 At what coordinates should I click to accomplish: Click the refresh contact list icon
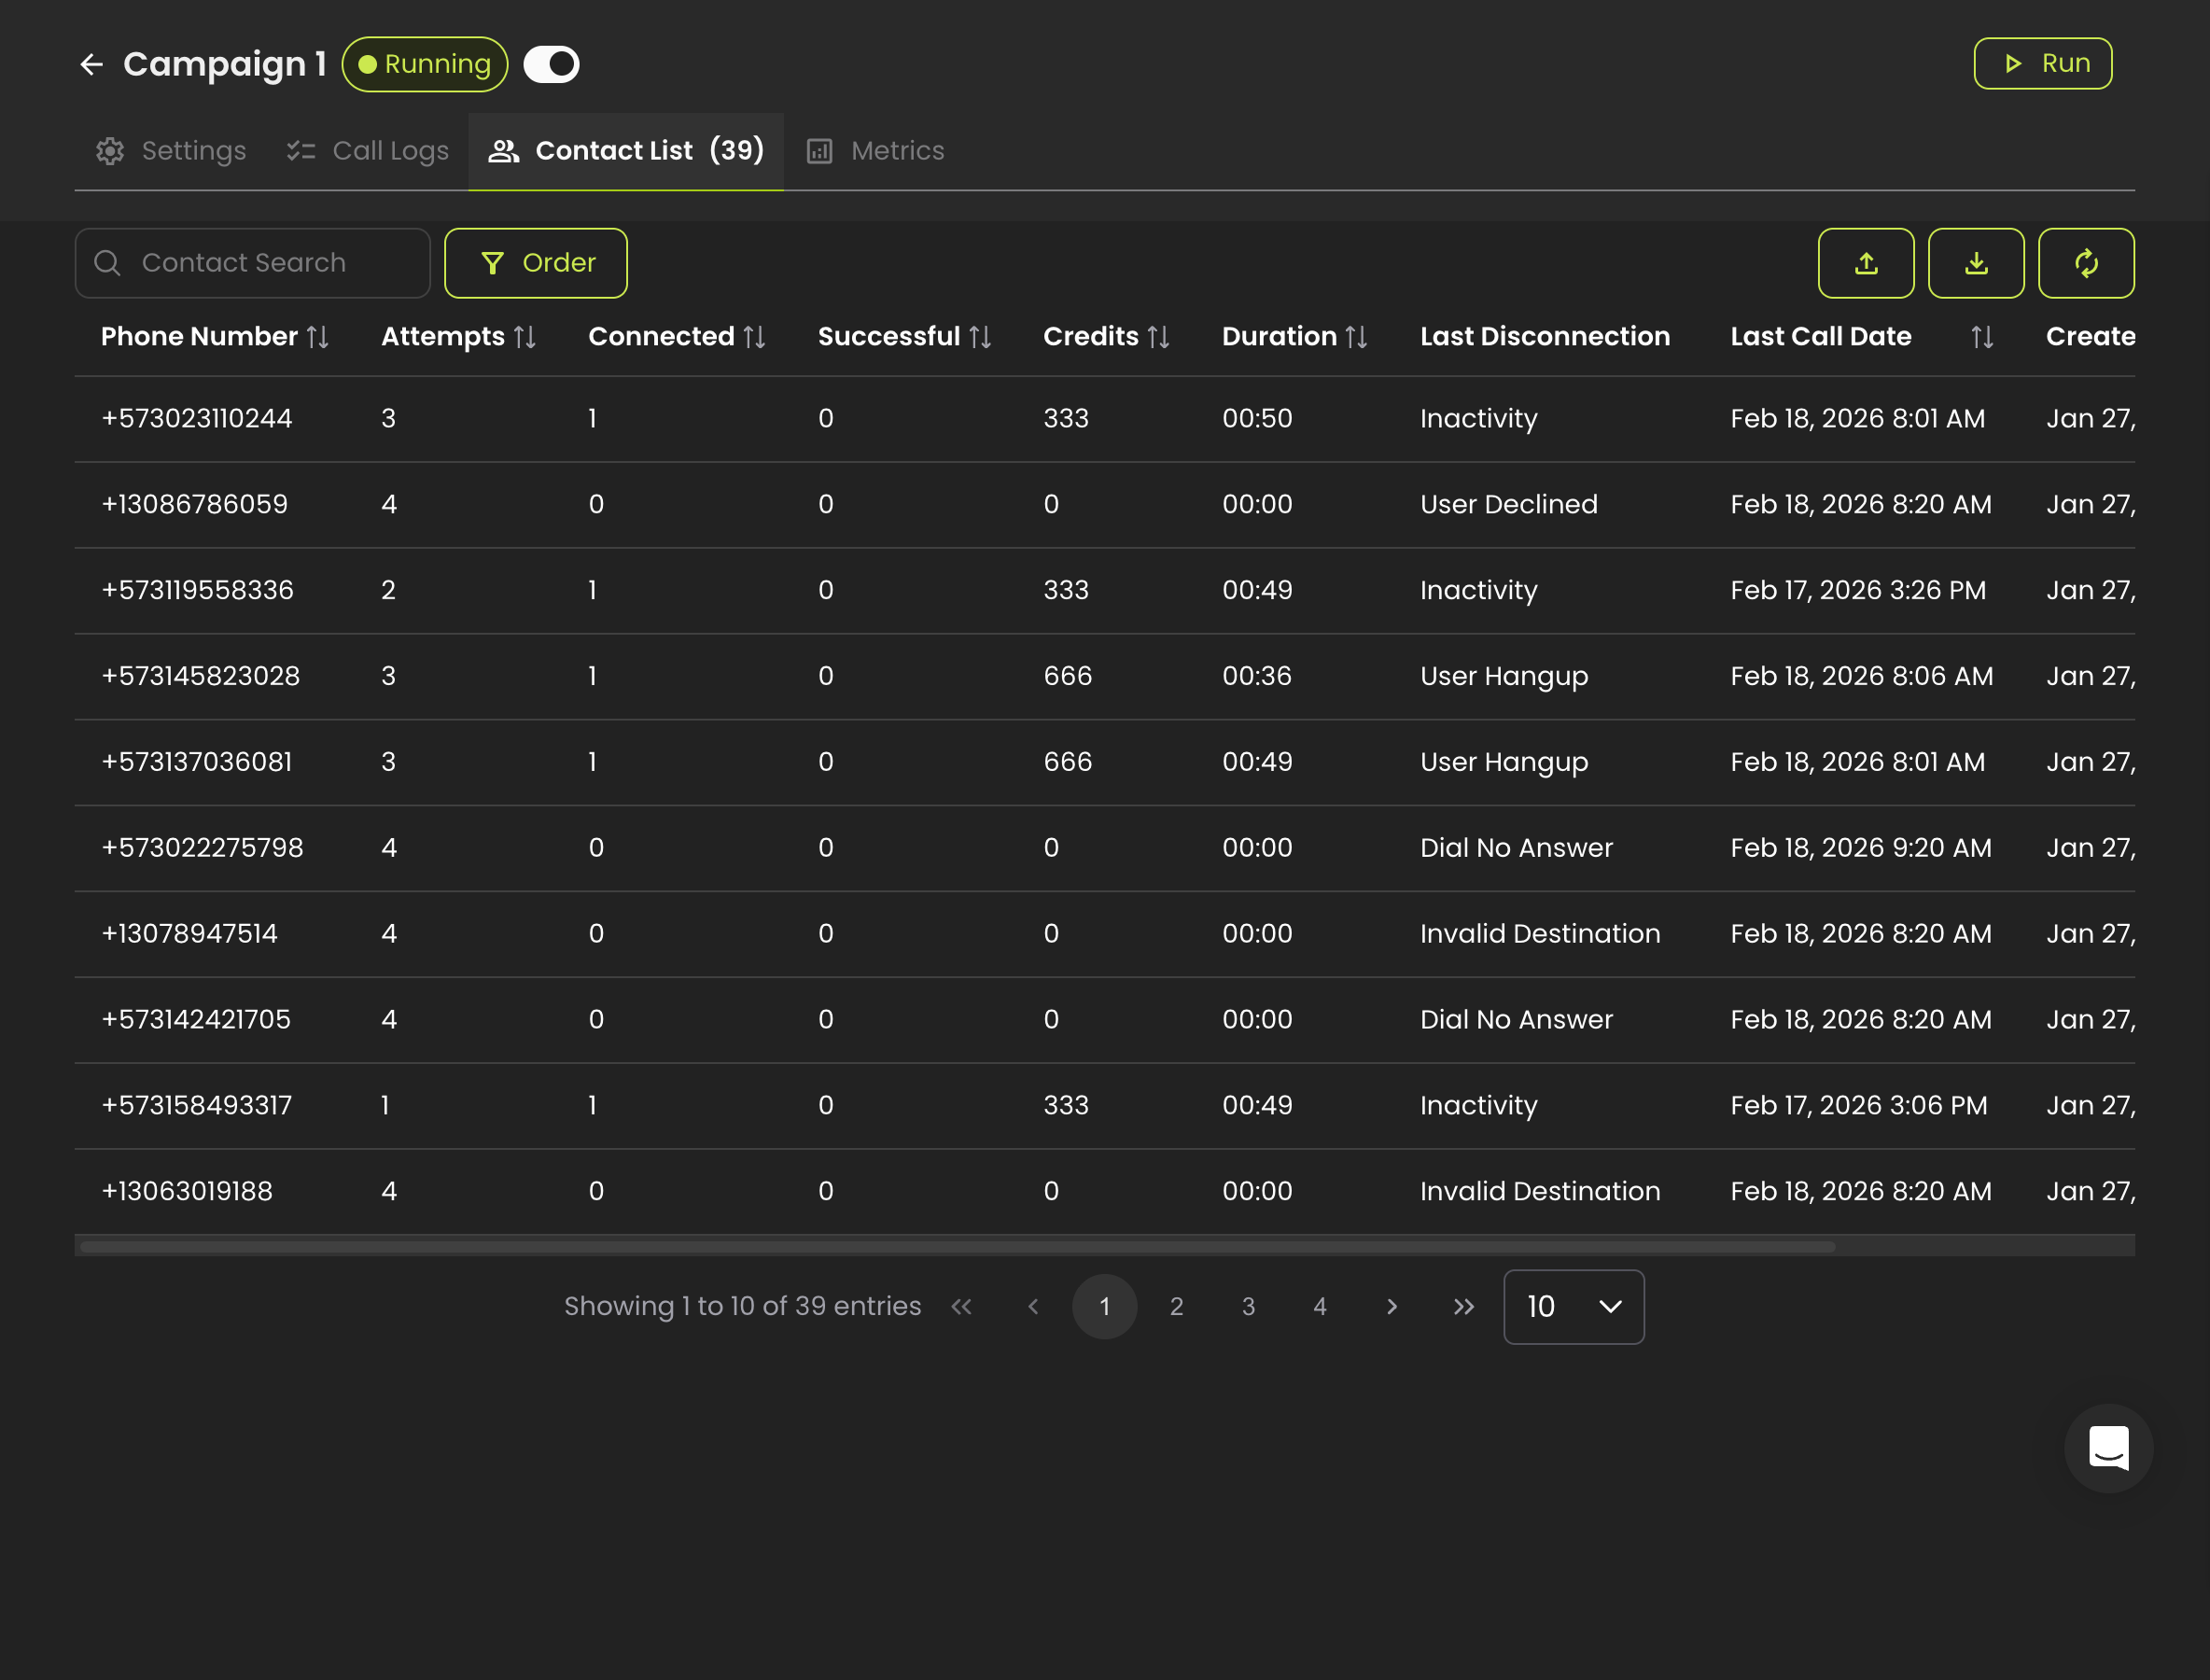tap(2085, 263)
